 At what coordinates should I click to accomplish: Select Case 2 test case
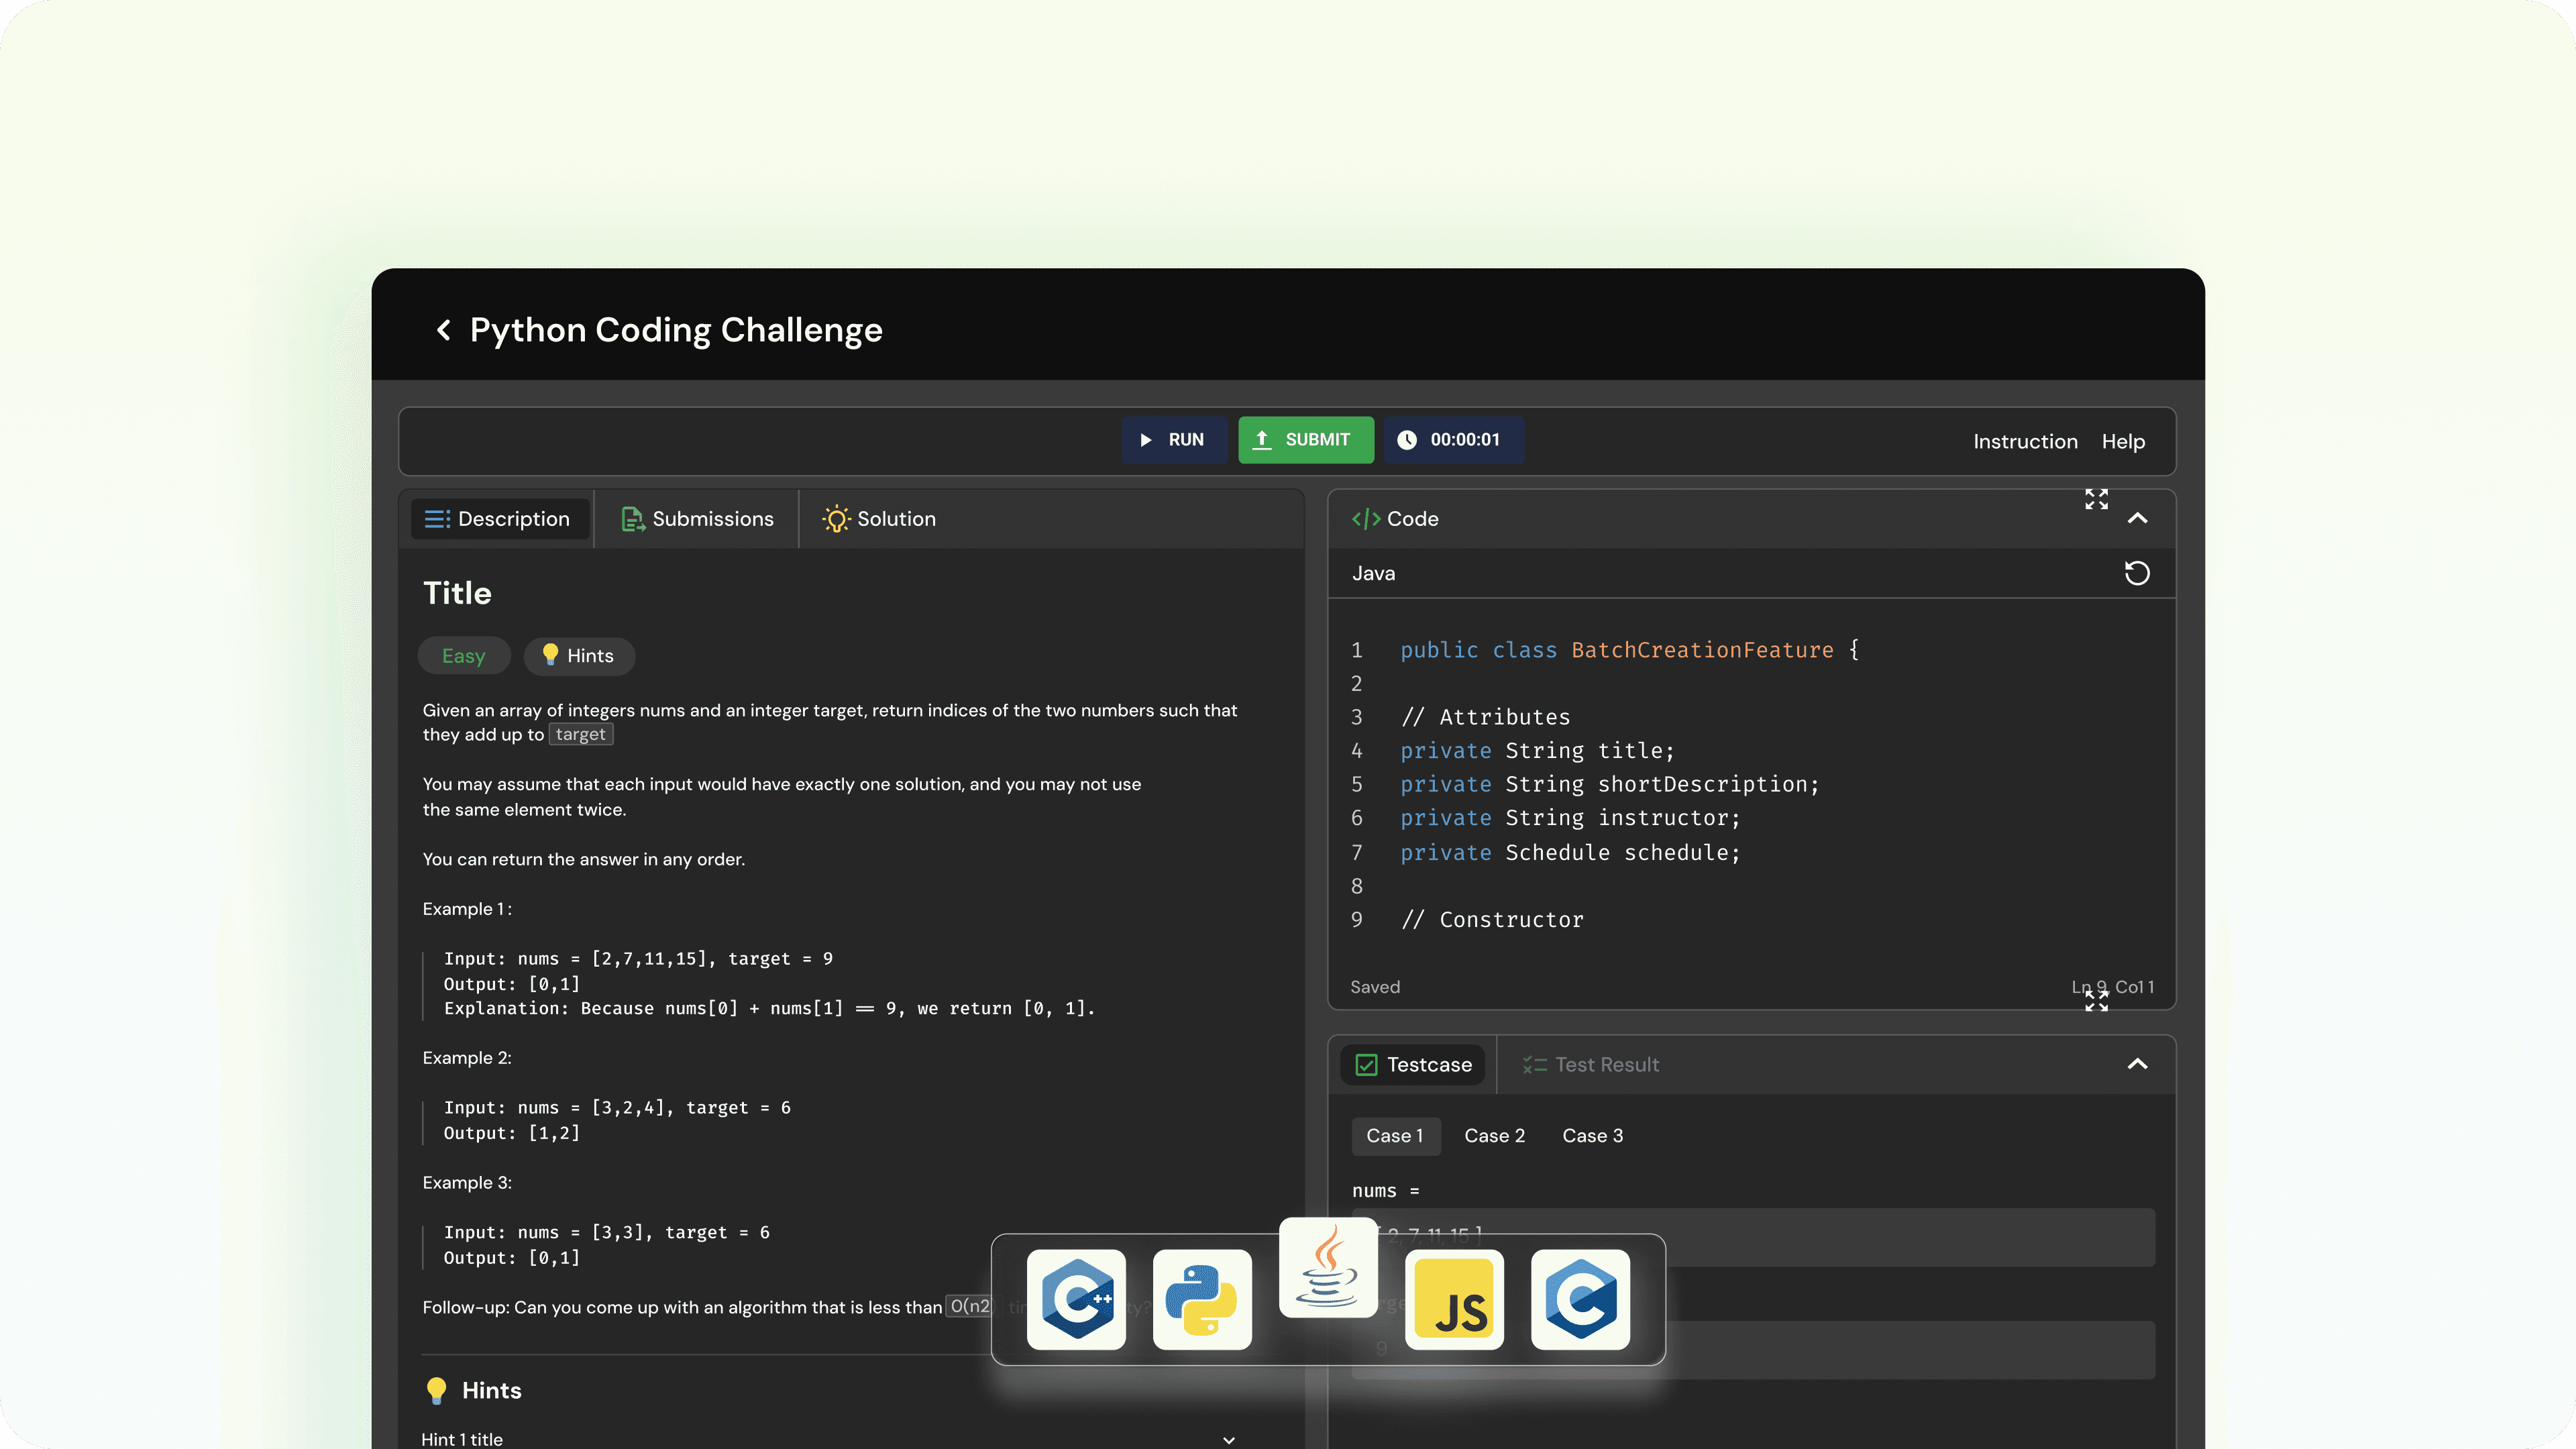1494,1136
